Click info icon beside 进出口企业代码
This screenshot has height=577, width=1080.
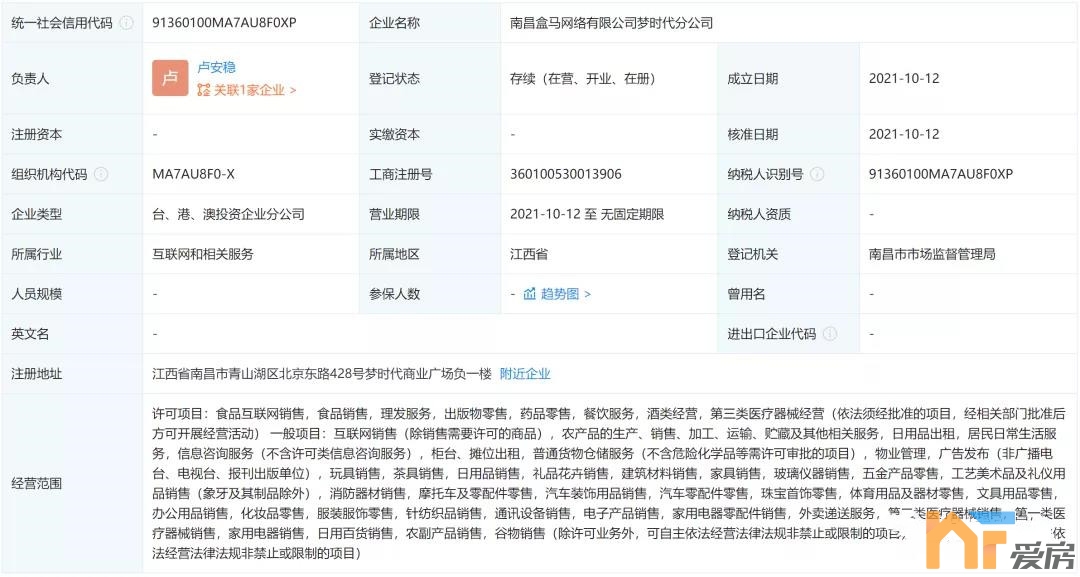830,334
